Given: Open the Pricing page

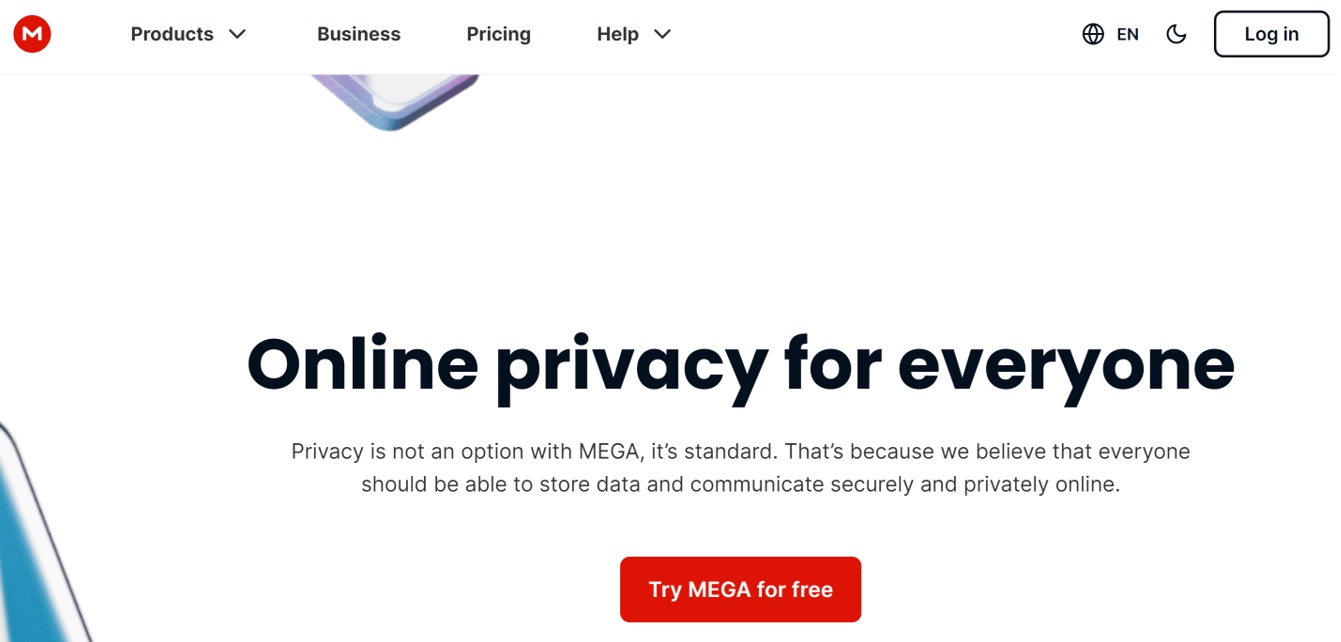Looking at the screenshot, I should (x=499, y=34).
